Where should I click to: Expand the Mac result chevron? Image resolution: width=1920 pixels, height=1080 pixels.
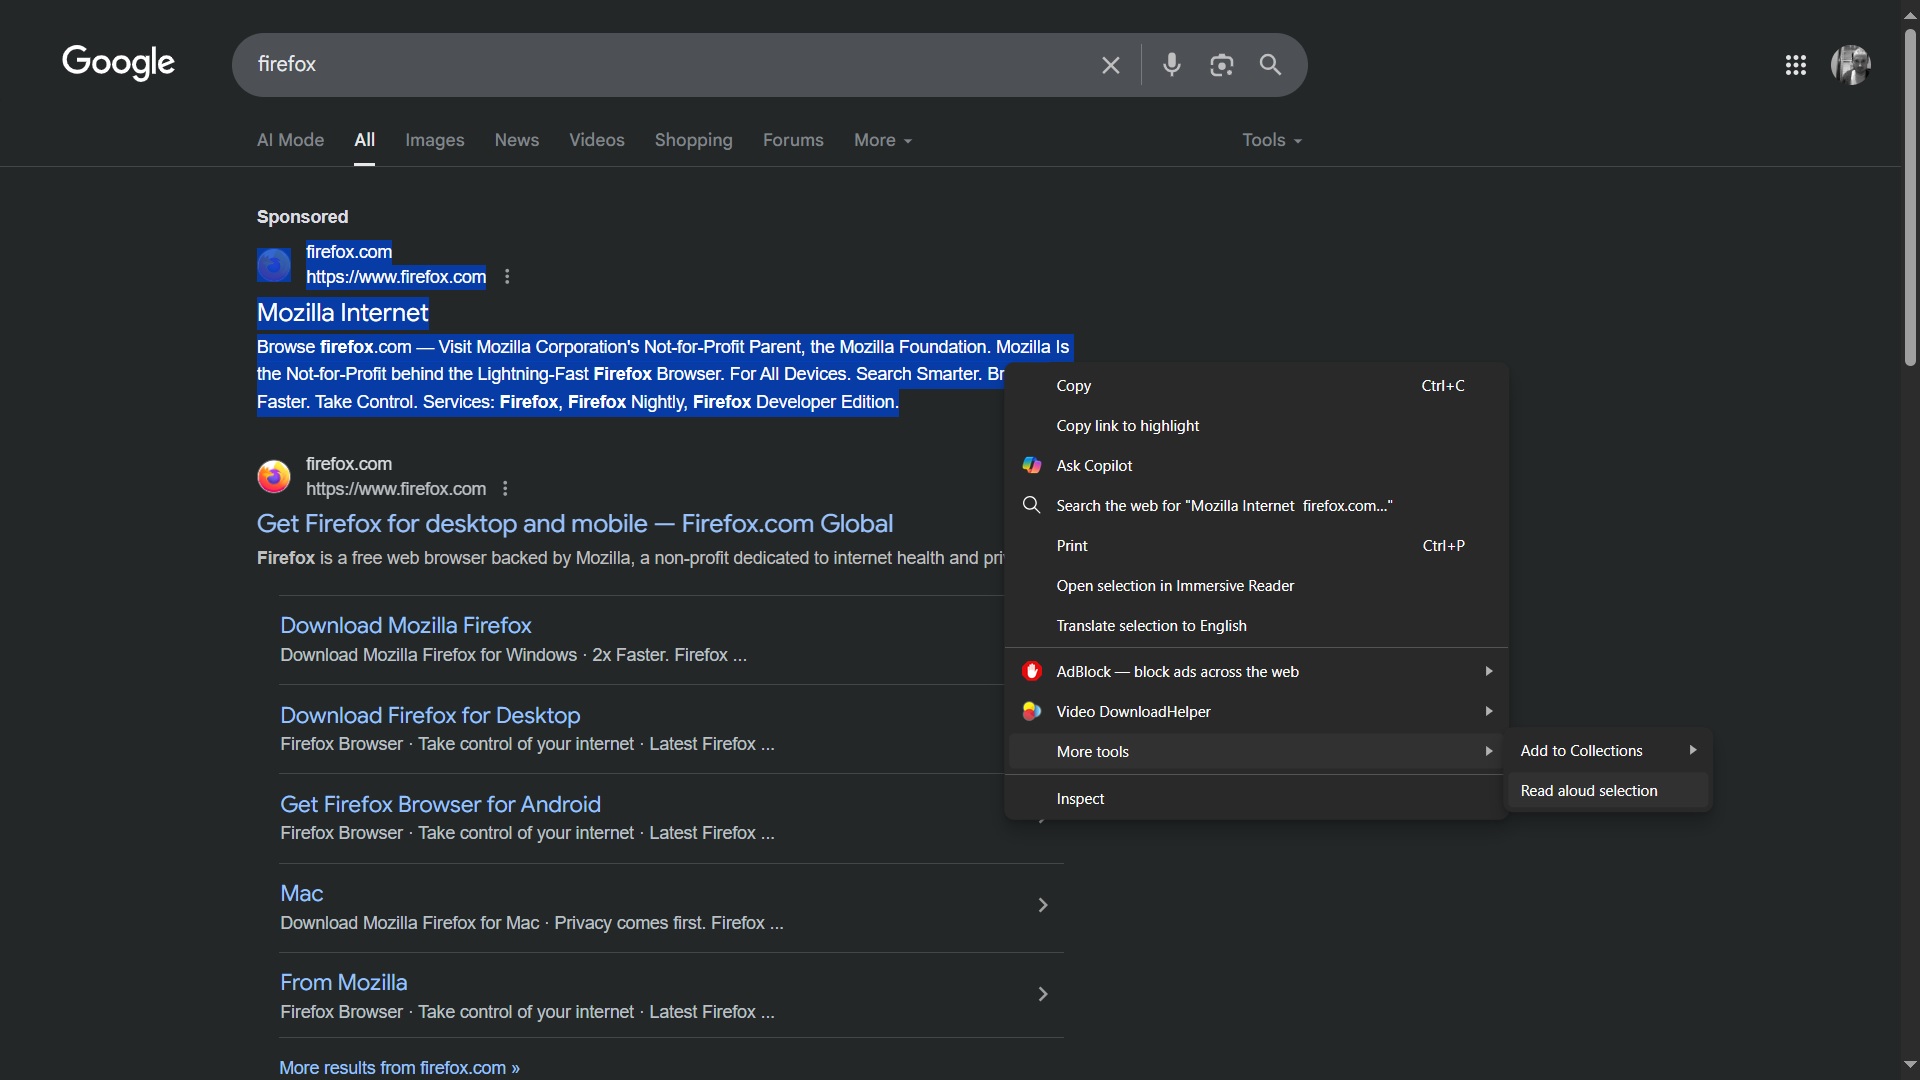click(1042, 905)
